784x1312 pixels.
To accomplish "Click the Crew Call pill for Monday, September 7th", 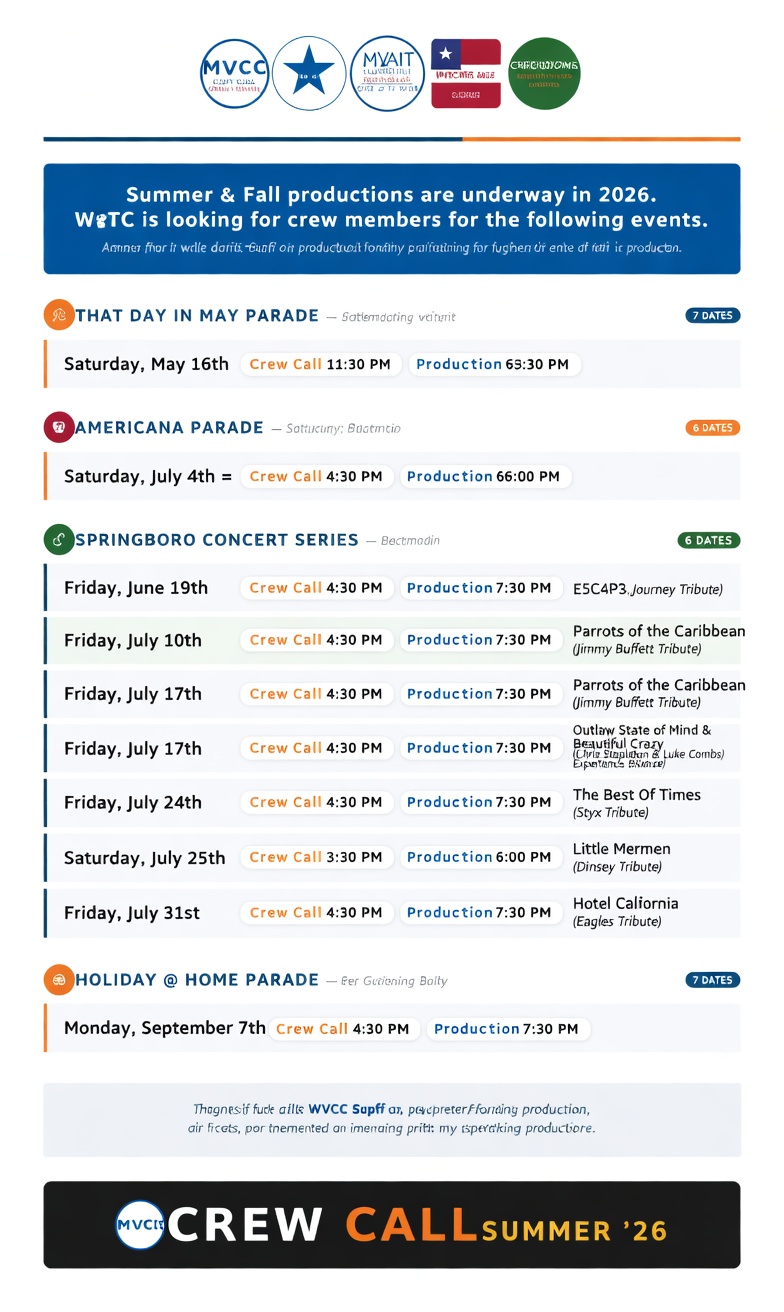I will pyautogui.click(x=342, y=1028).
